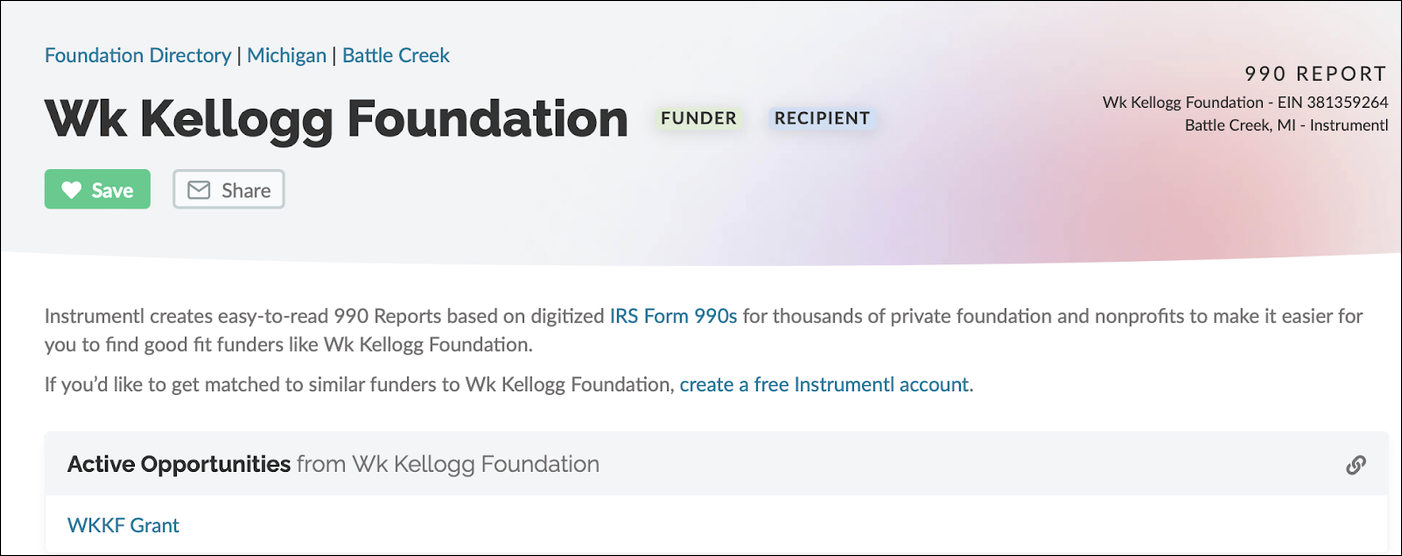Click the envelope icon on Share button
This screenshot has width=1402, height=556.
pos(199,190)
